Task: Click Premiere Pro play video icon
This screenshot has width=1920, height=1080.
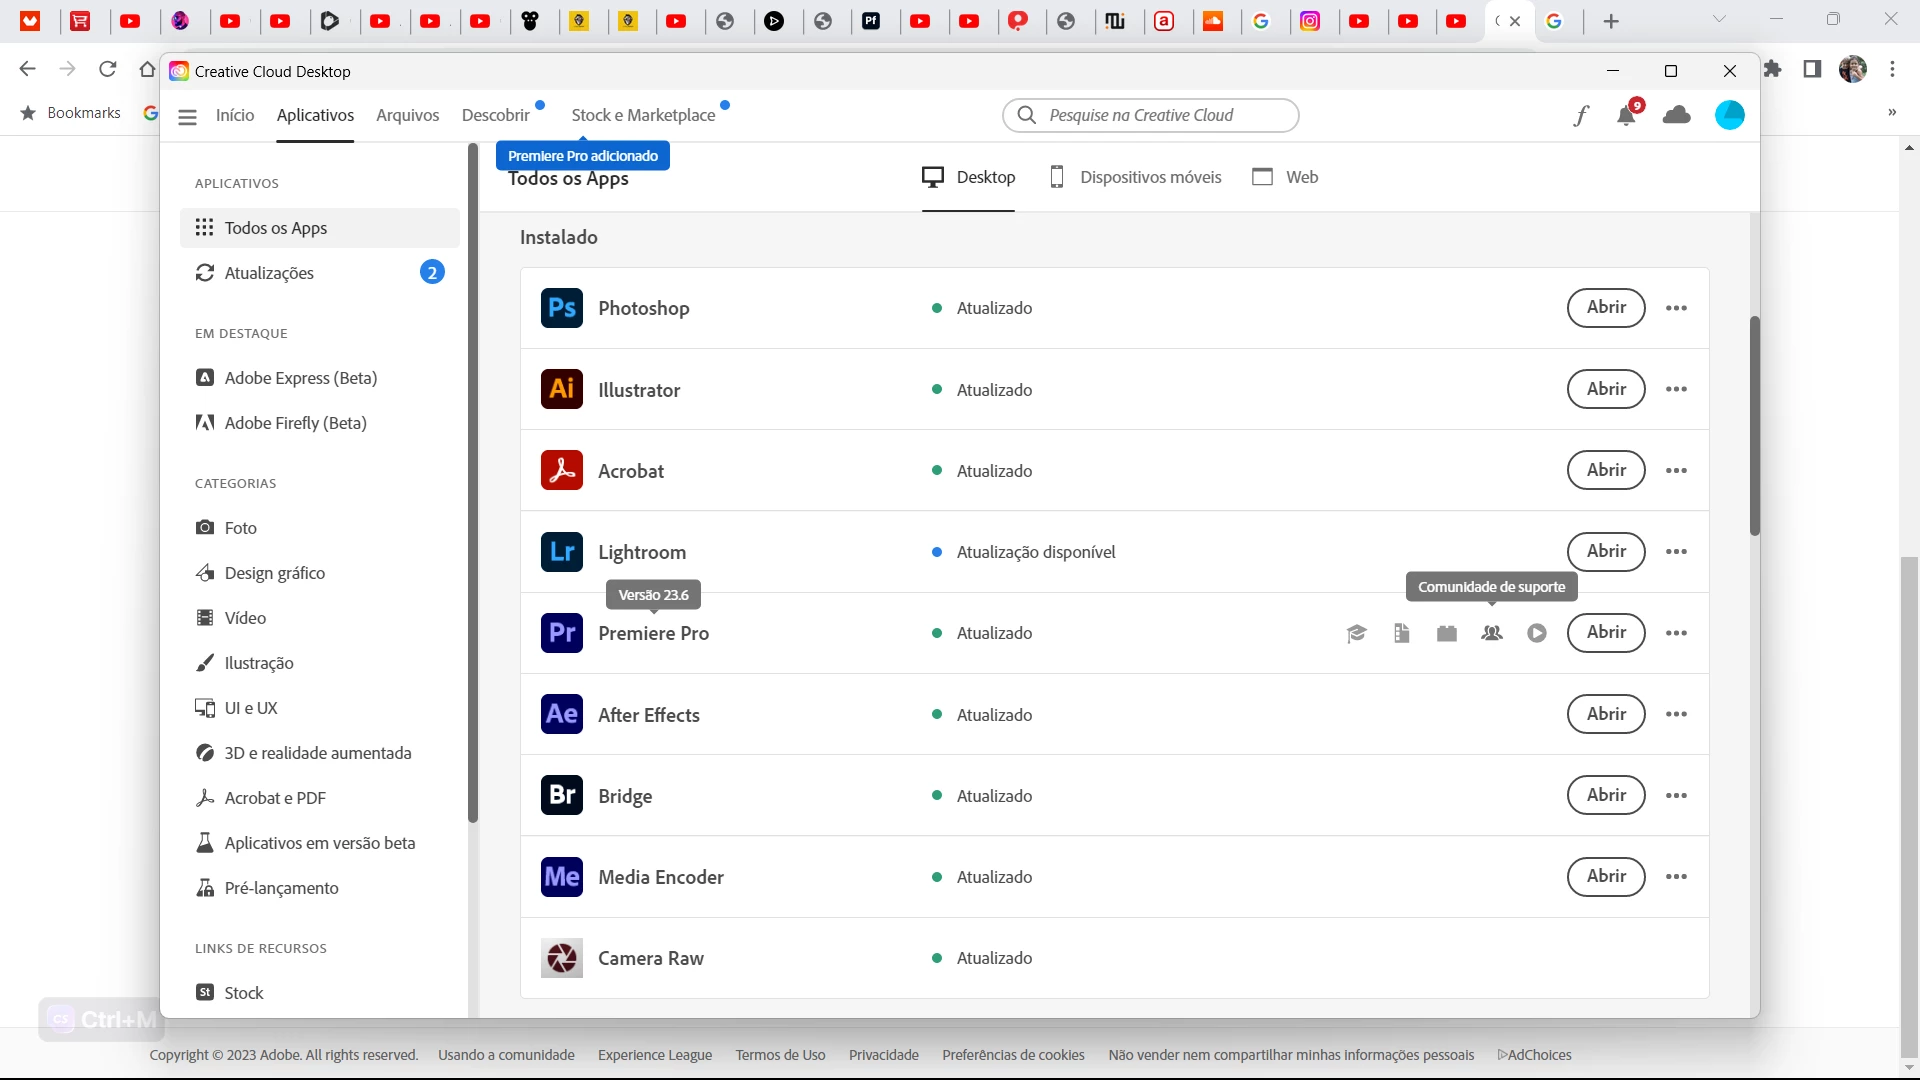Action: point(1537,633)
